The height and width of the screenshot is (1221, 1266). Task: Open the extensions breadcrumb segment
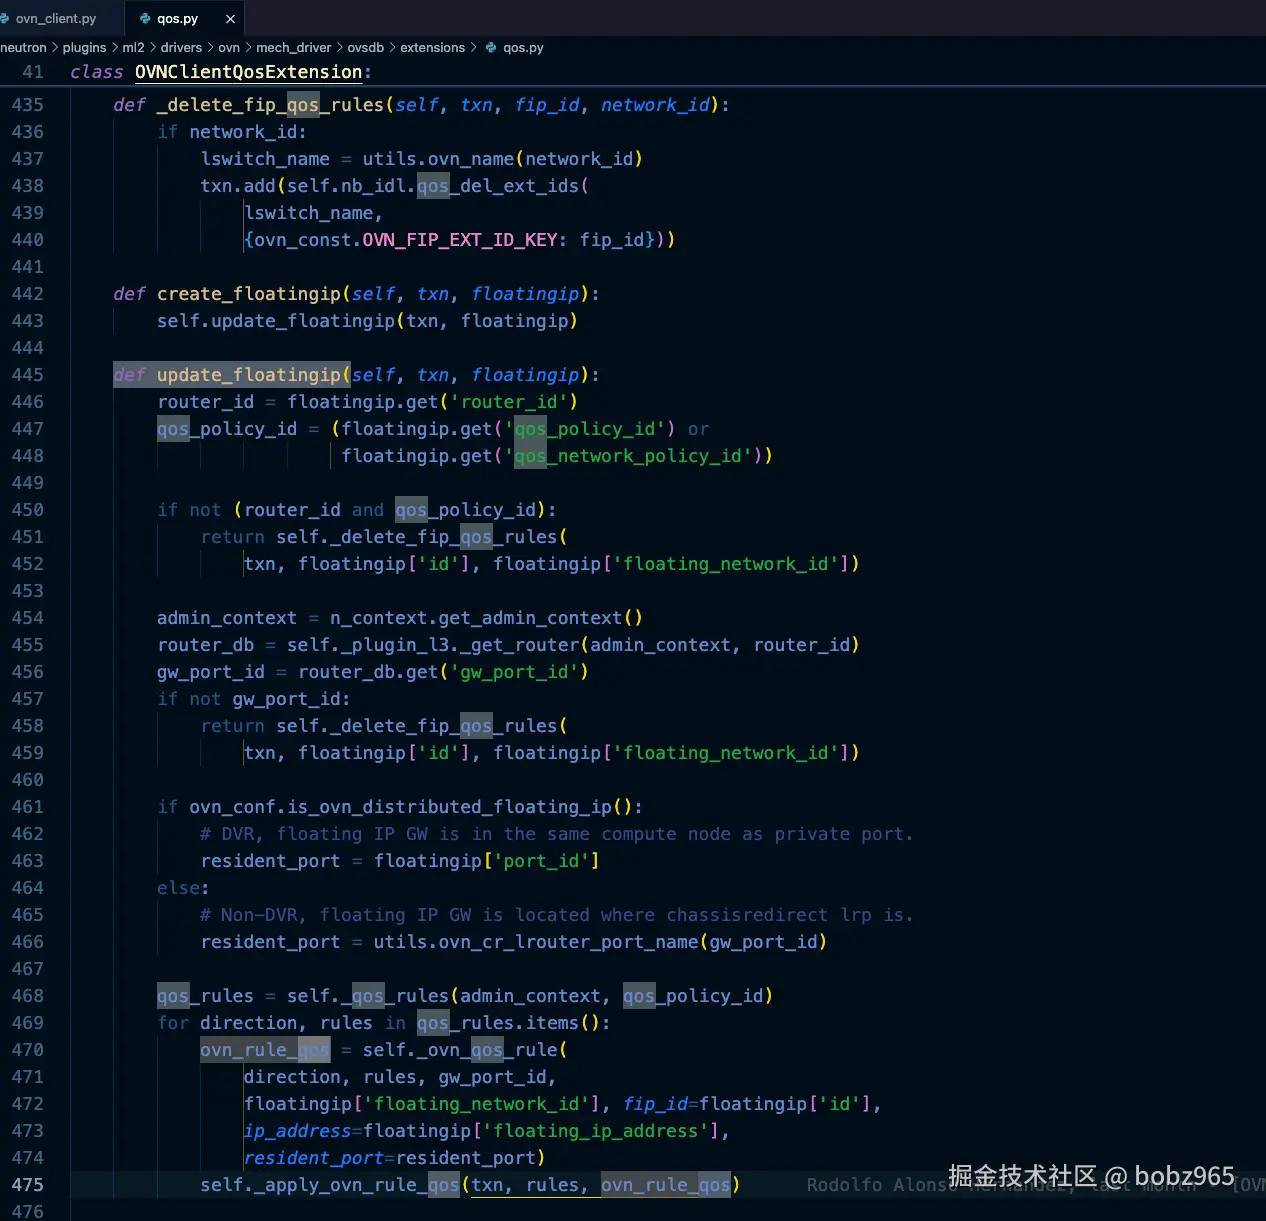coord(432,48)
